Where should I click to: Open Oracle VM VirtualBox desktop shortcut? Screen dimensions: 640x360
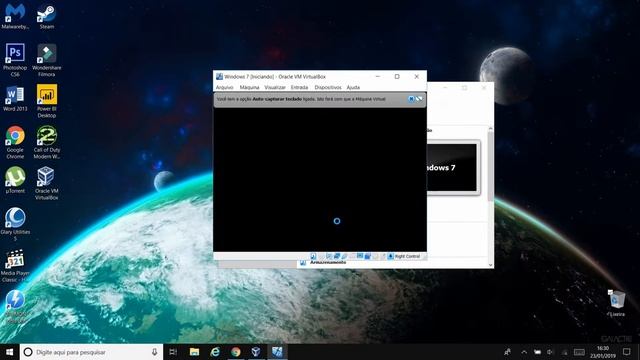(47, 183)
